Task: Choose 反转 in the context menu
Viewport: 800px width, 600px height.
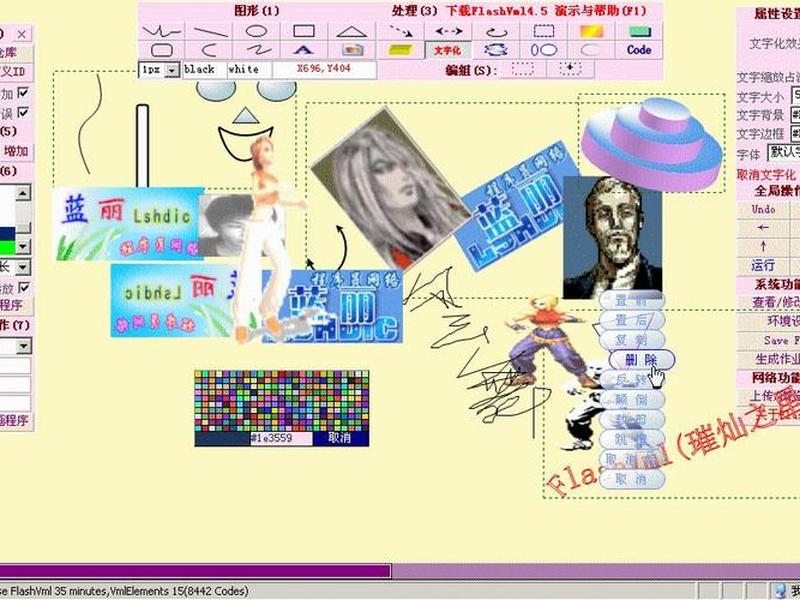Action: [x=632, y=380]
